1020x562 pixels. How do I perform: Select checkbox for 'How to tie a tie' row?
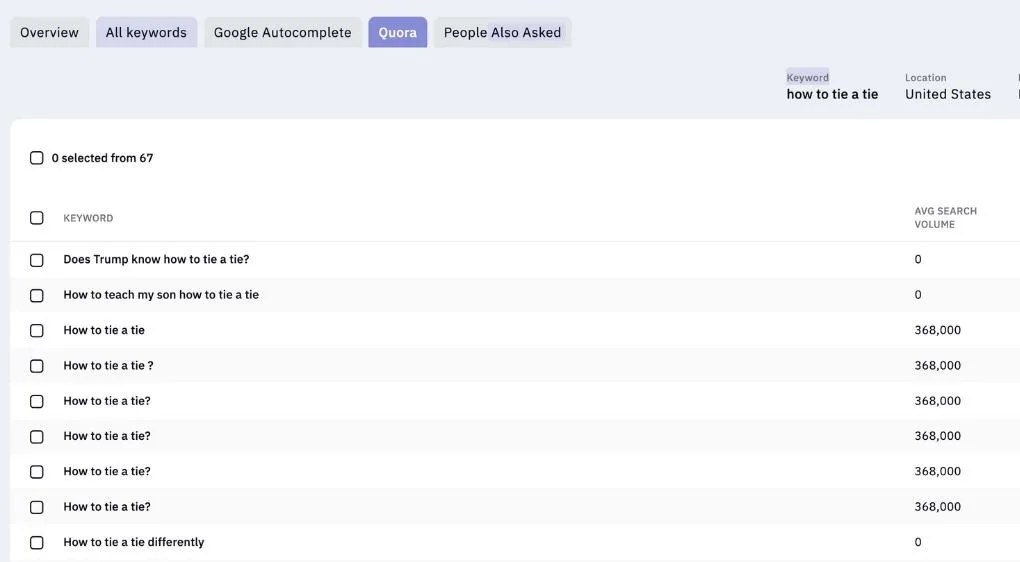pos(36,330)
